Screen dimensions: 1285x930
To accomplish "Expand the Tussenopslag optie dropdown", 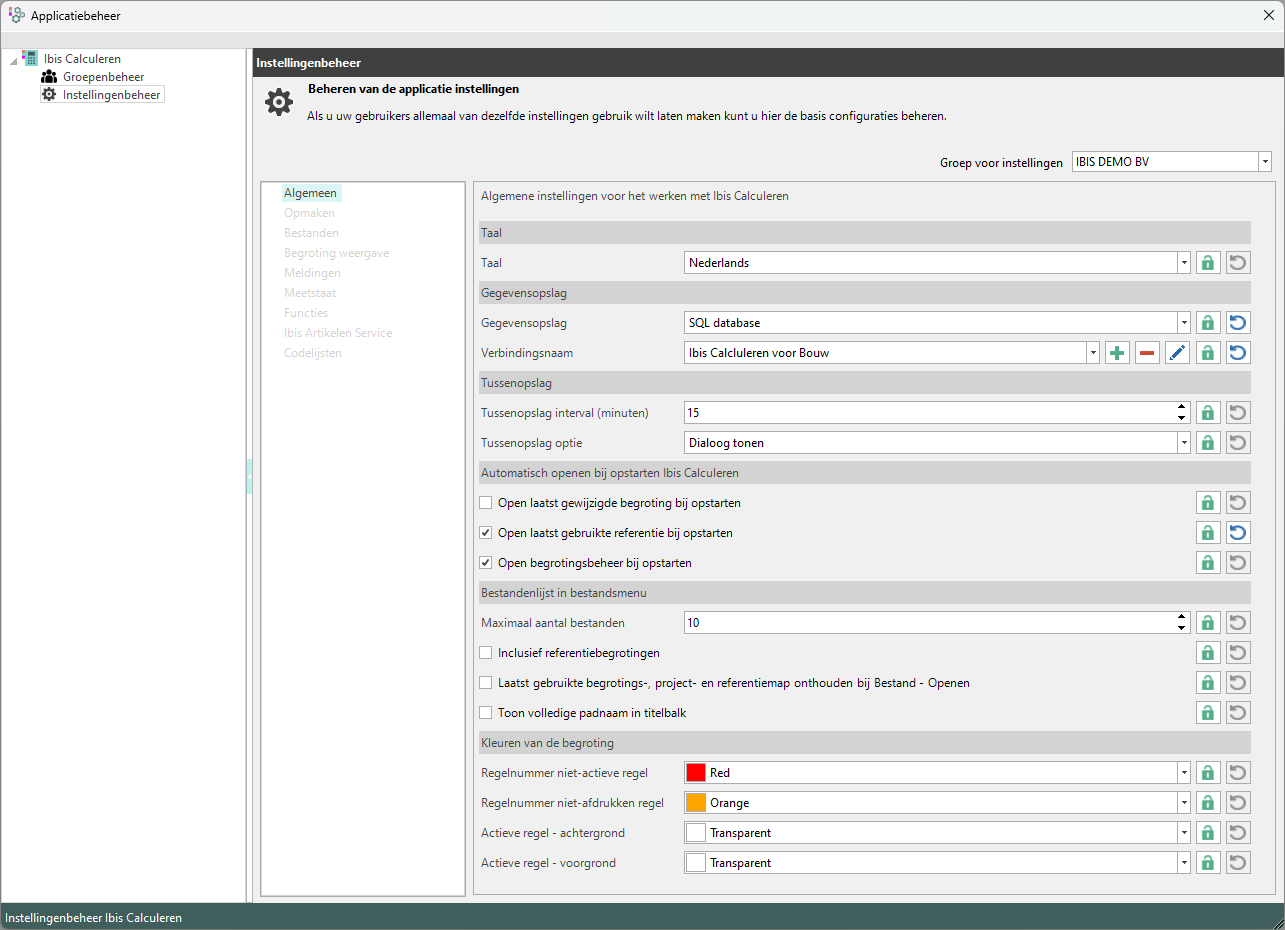I will coord(1184,443).
